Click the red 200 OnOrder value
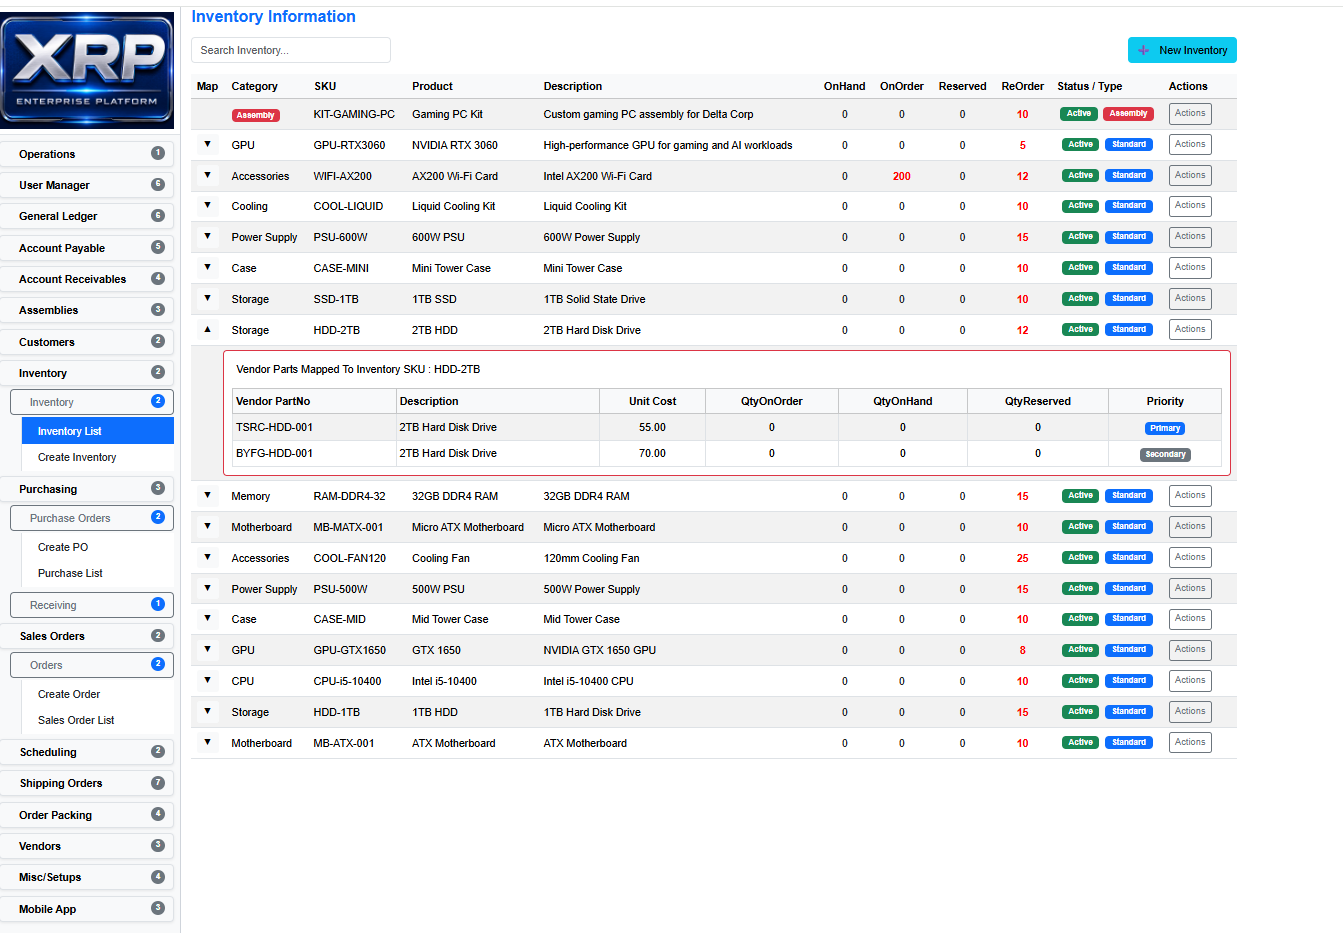 pyautogui.click(x=902, y=176)
